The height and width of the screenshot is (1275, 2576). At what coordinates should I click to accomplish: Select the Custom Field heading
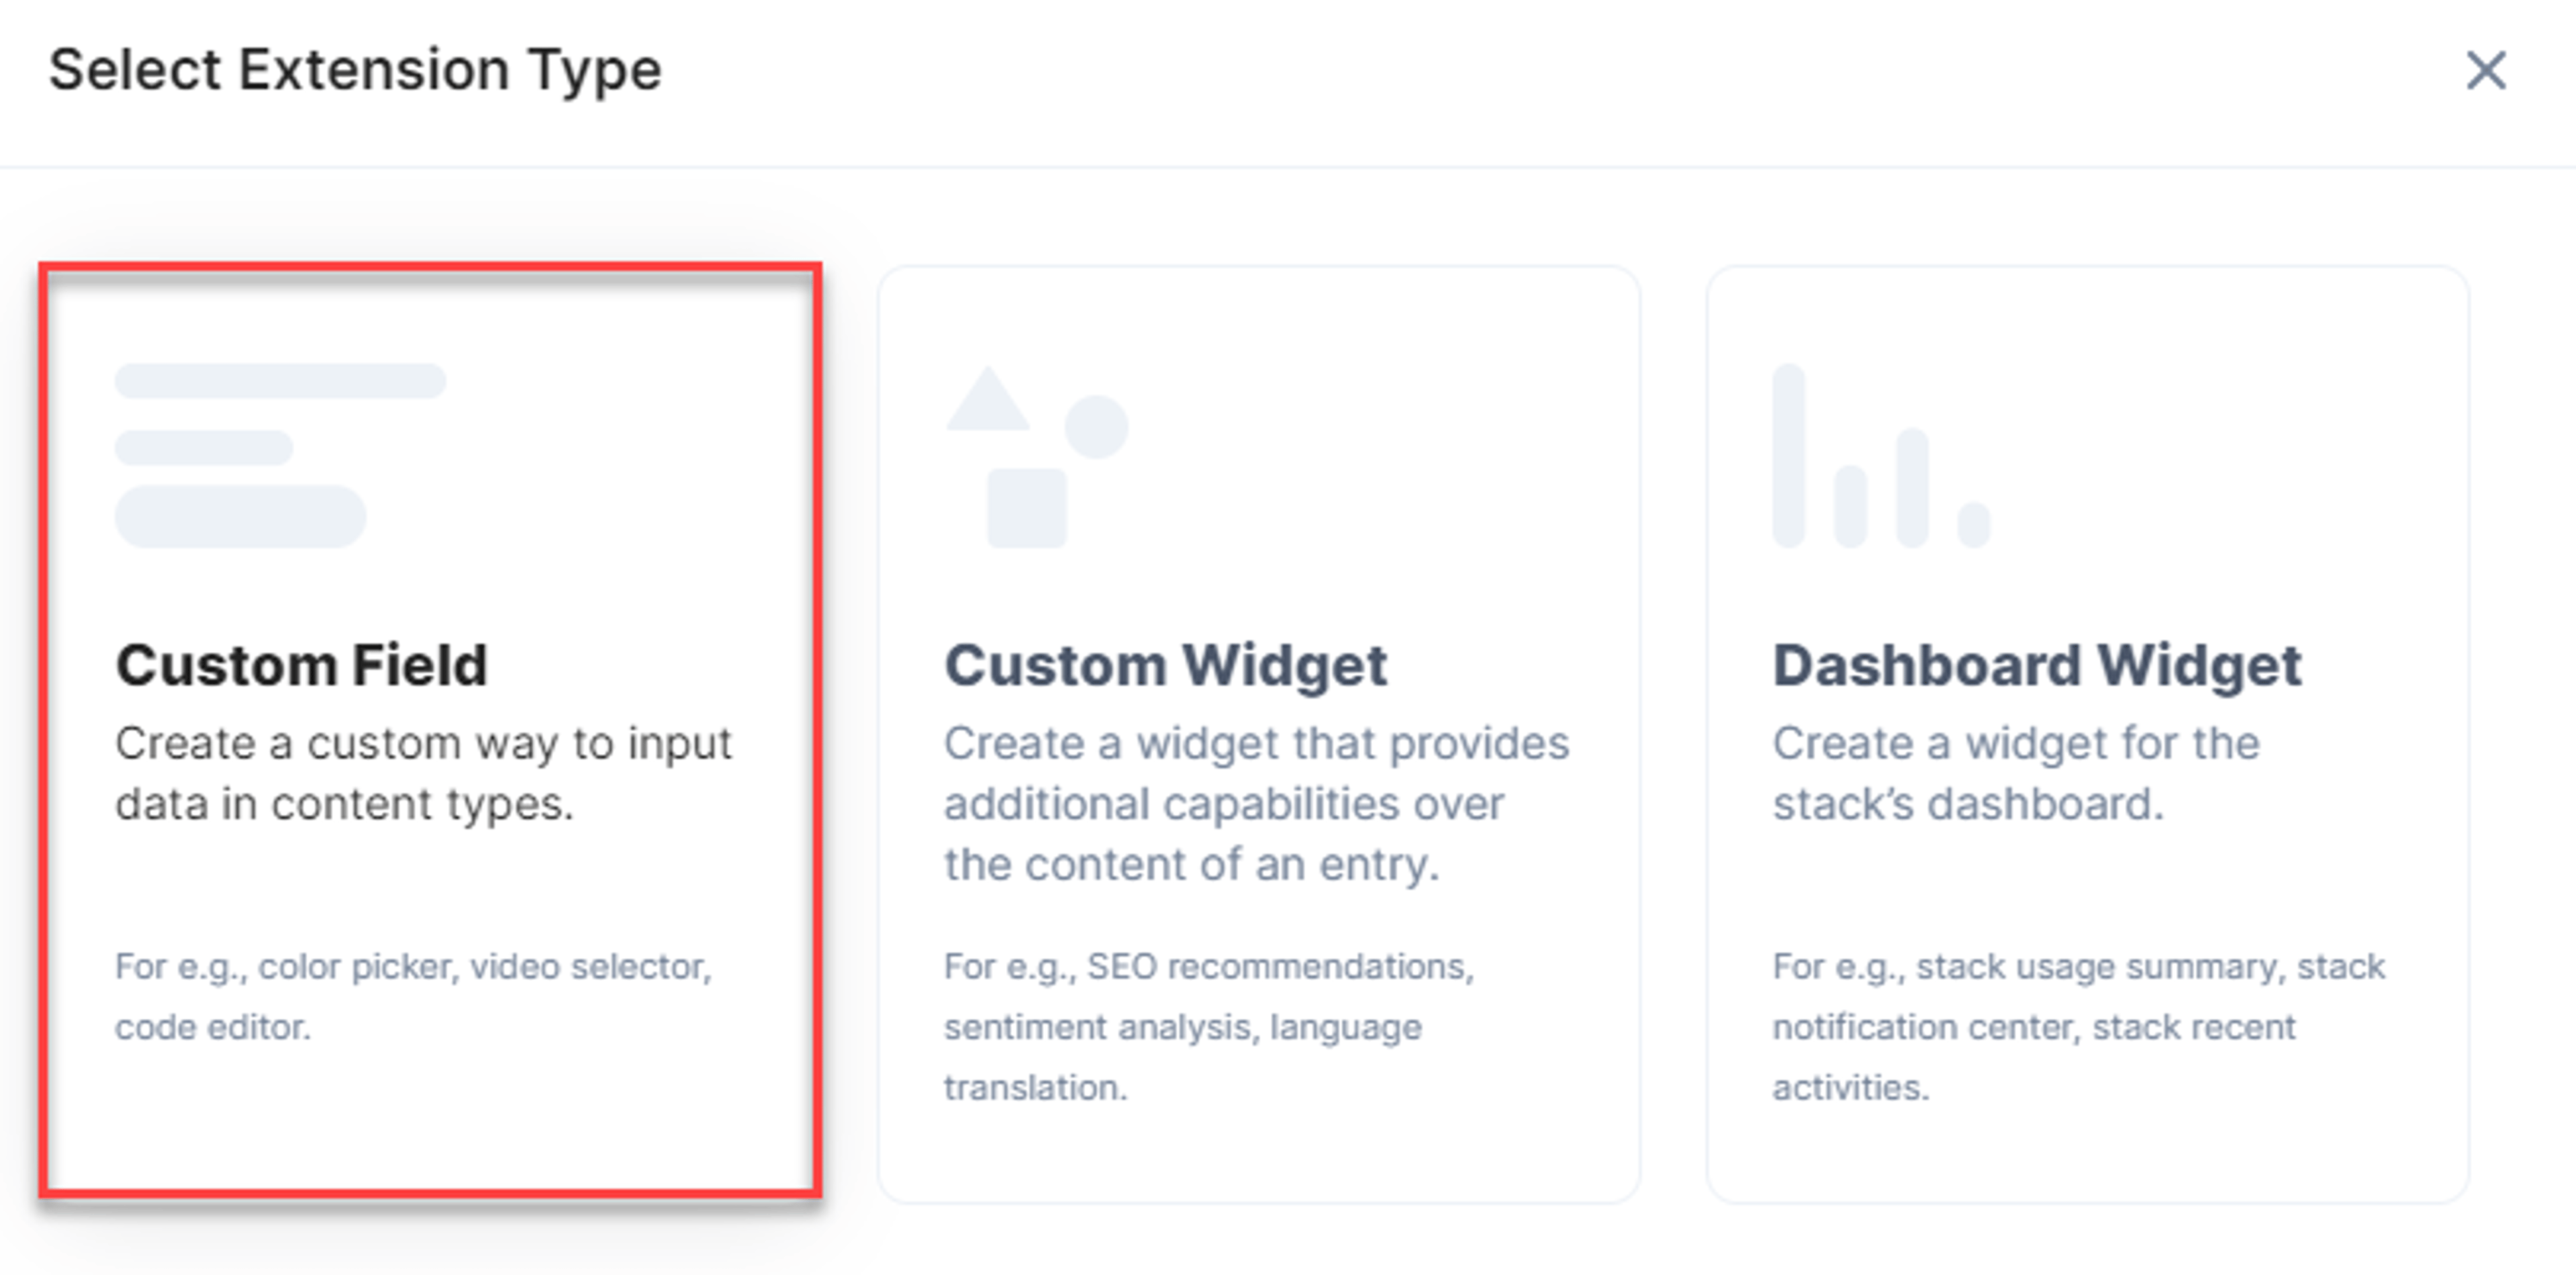coord(301,665)
